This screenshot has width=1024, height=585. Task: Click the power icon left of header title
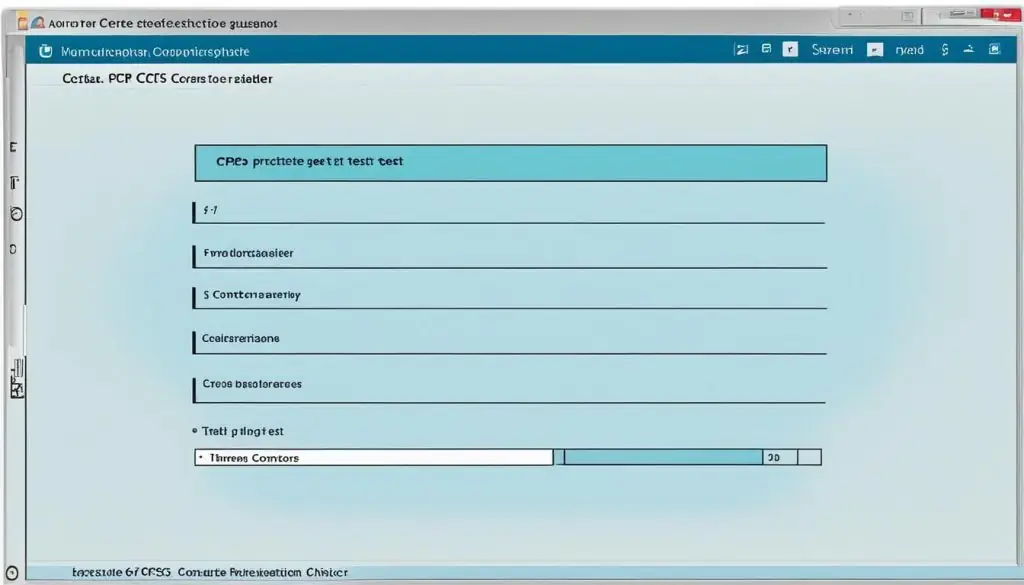point(45,50)
